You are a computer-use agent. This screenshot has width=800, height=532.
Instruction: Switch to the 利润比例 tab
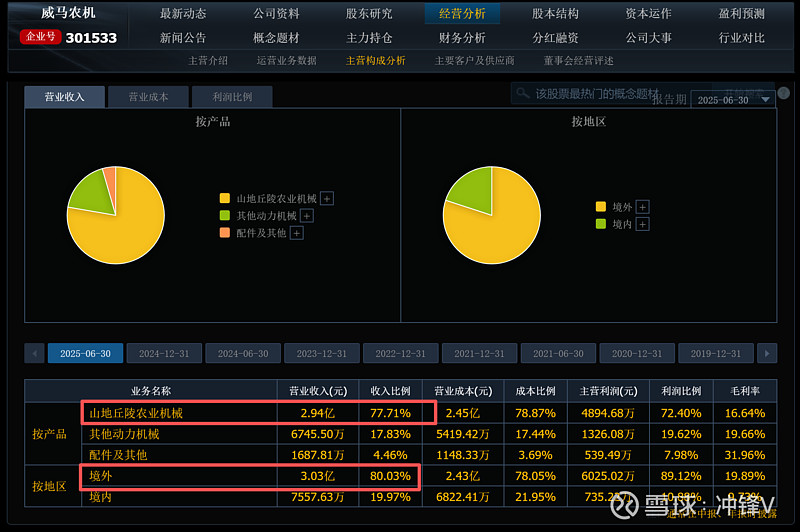232,97
